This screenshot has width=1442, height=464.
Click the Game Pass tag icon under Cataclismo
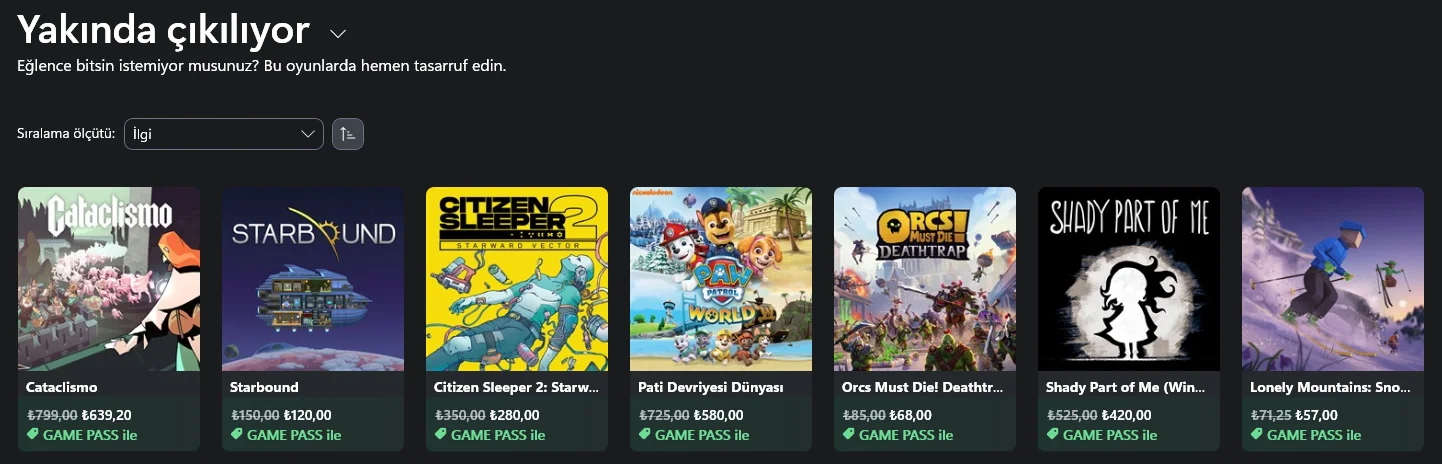click(33, 435)
